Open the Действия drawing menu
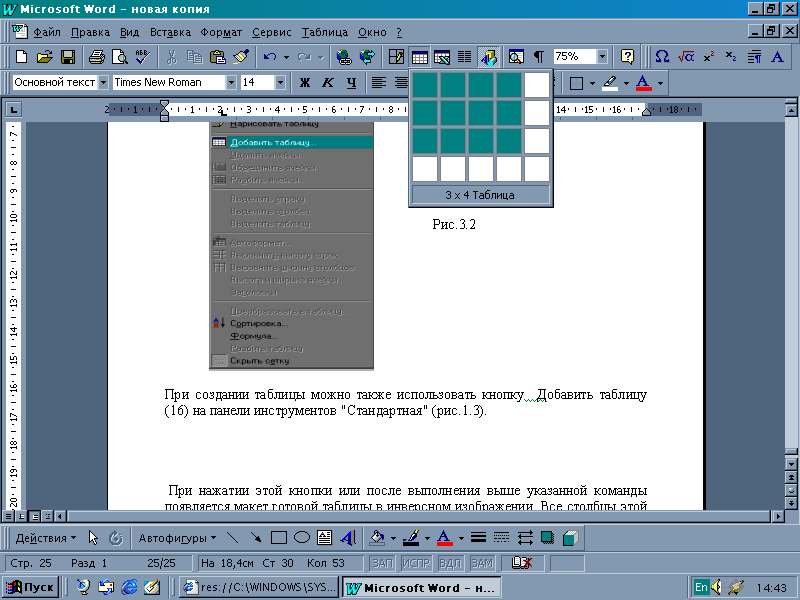 pos(45,538)
